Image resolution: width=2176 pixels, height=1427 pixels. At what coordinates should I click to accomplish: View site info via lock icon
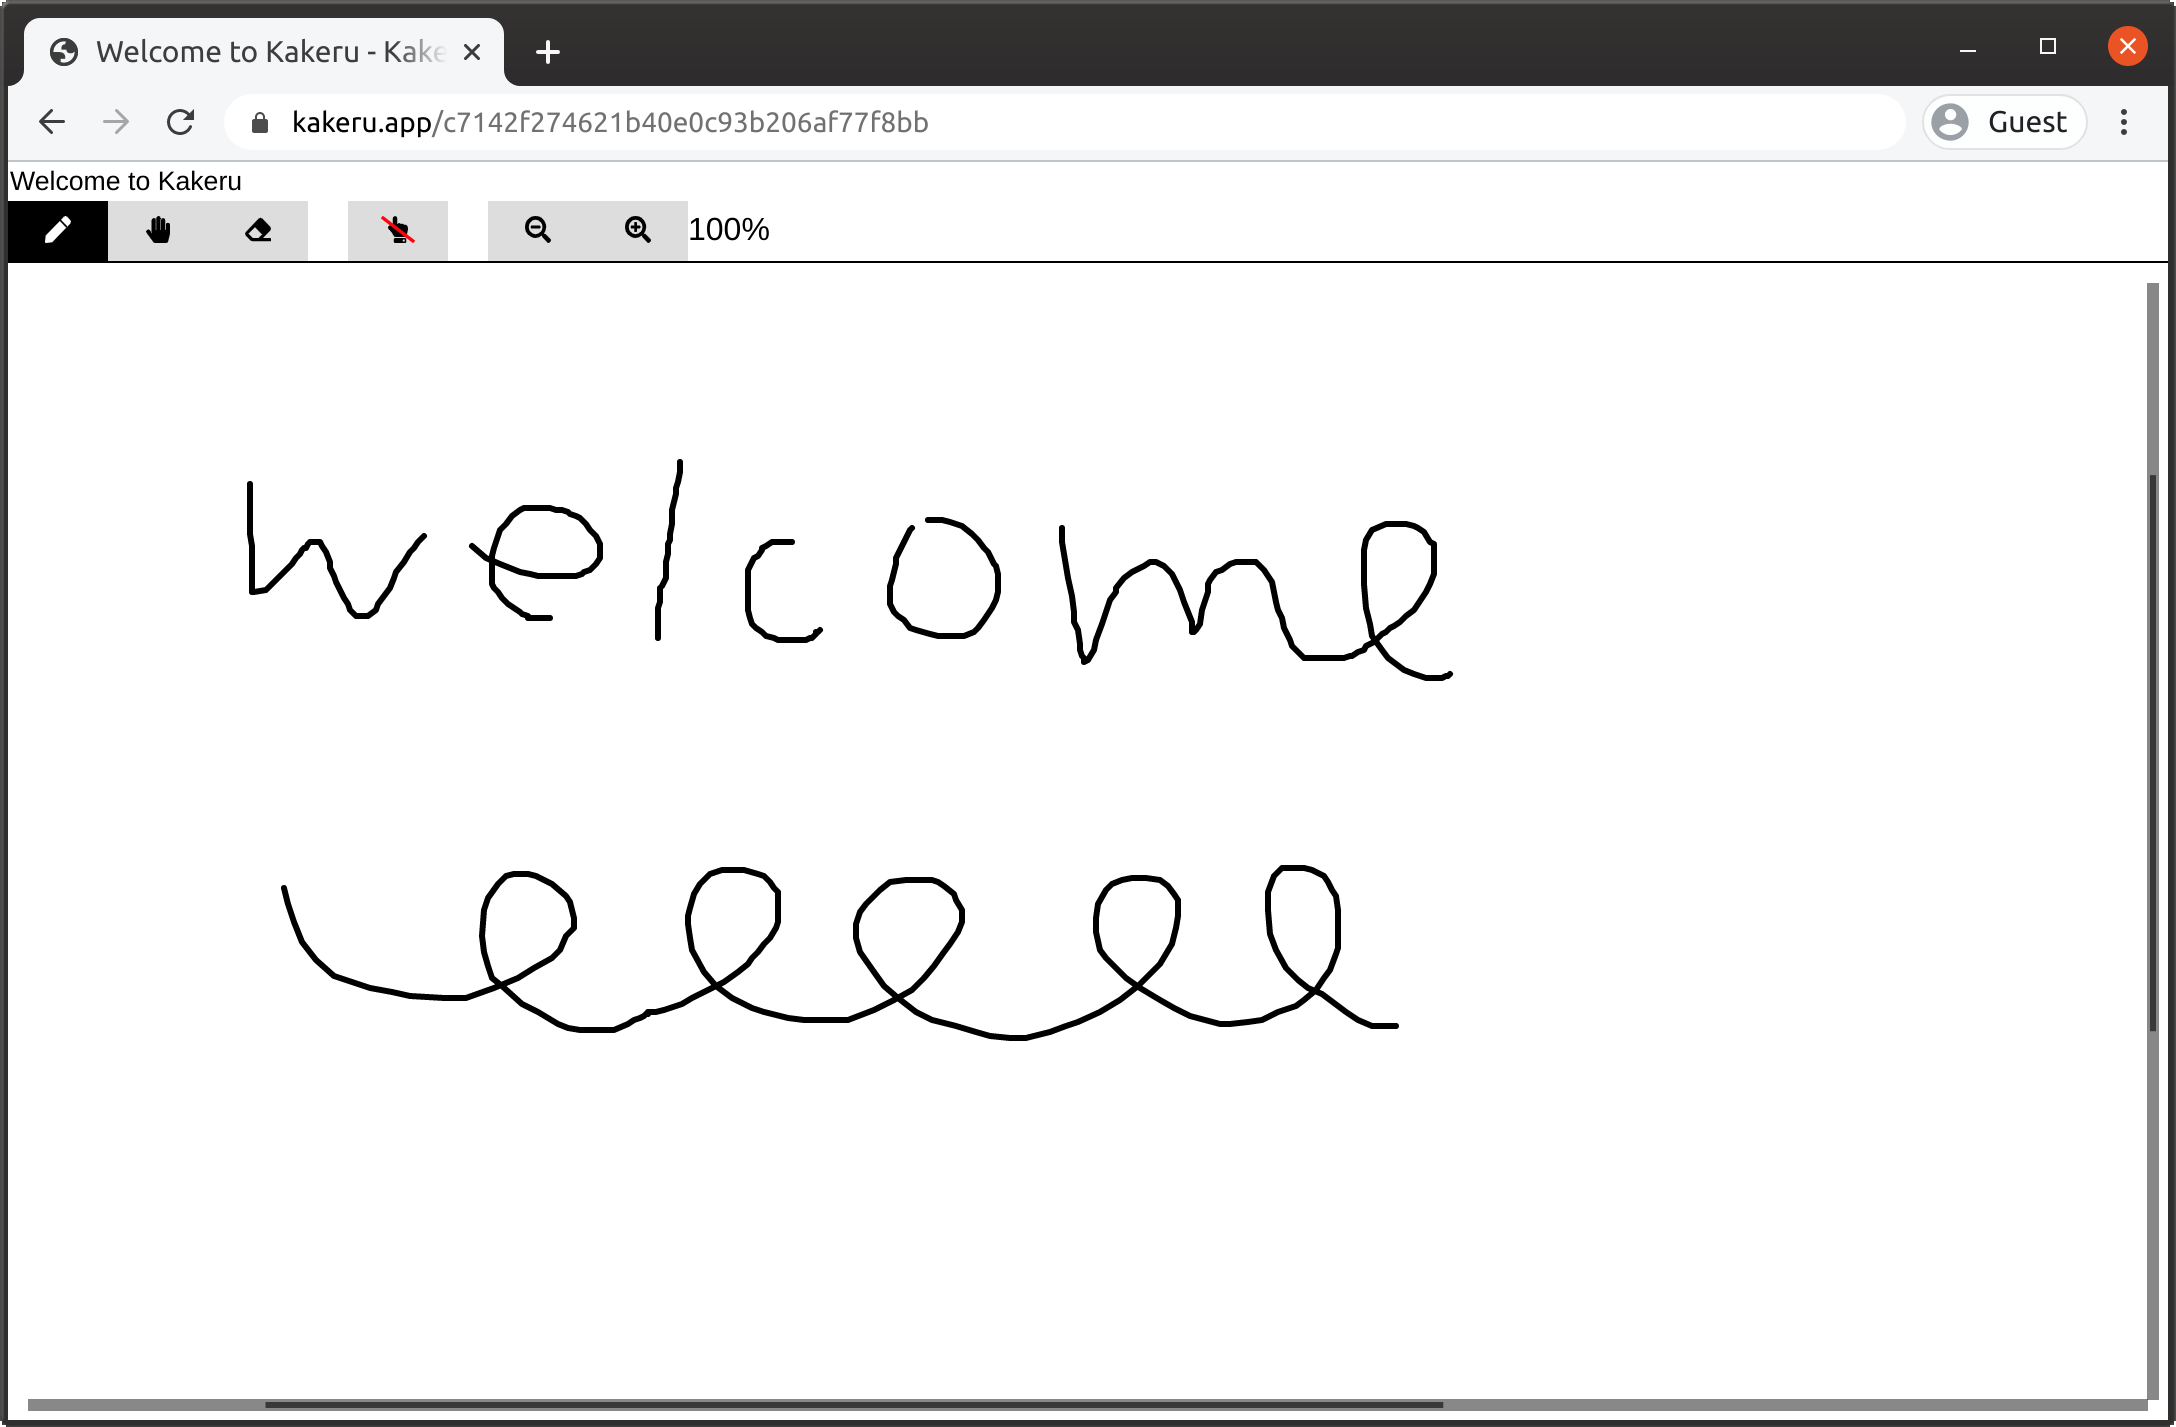click(x=260, y=122)
